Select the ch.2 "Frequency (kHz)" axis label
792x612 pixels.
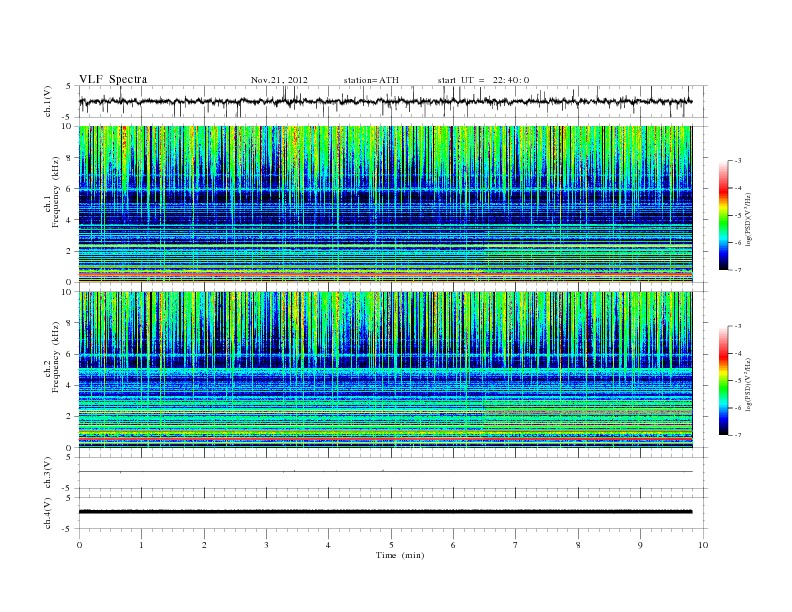[x=56, y=357]
